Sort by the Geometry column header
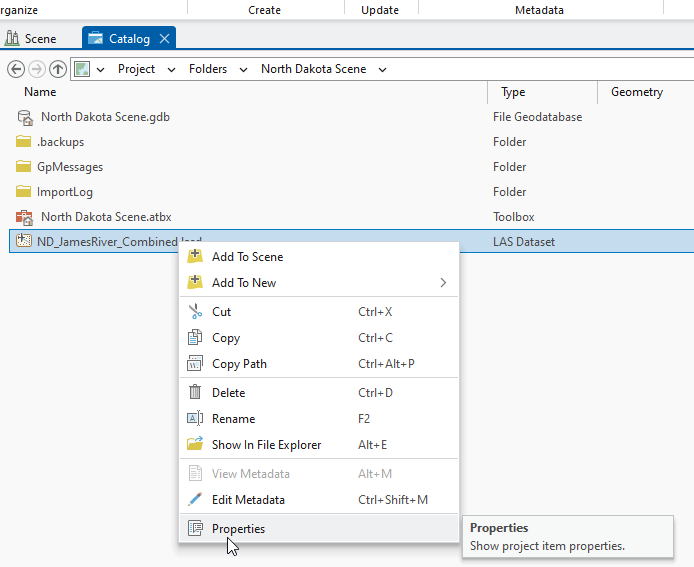Screen dimensions: 694x567 click(637, 92)
